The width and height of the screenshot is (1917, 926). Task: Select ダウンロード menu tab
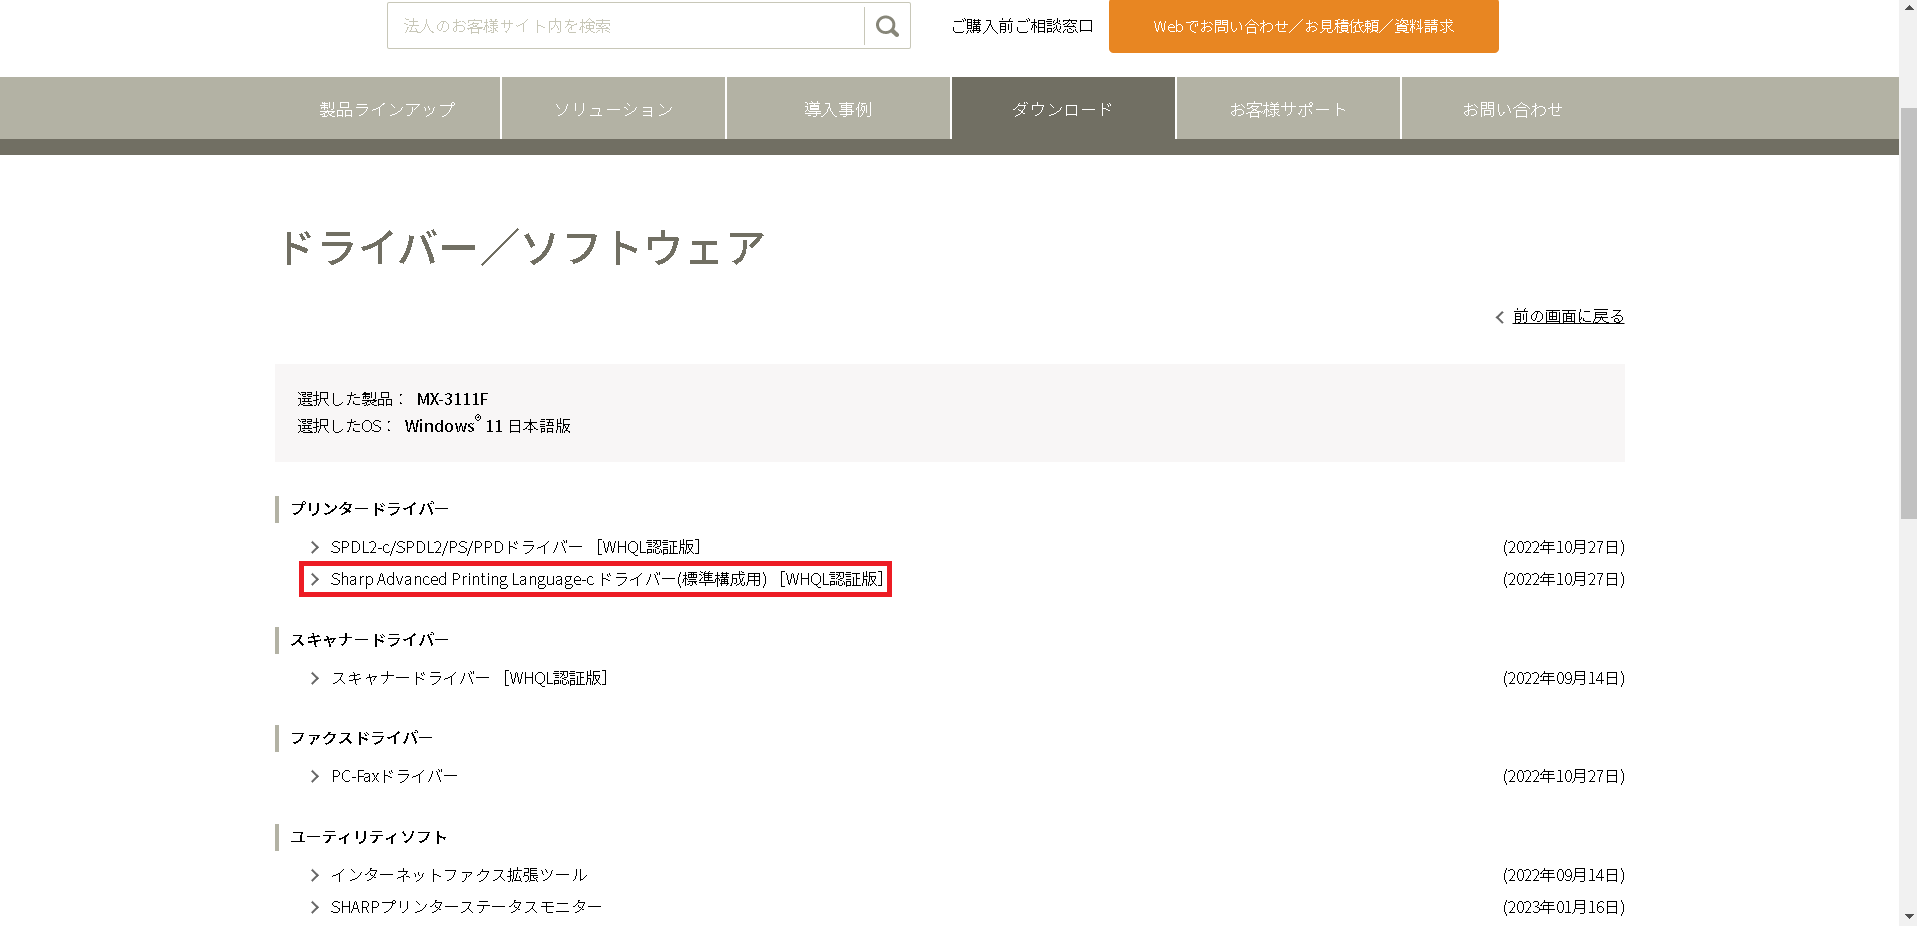click(x=1063, y=109)
